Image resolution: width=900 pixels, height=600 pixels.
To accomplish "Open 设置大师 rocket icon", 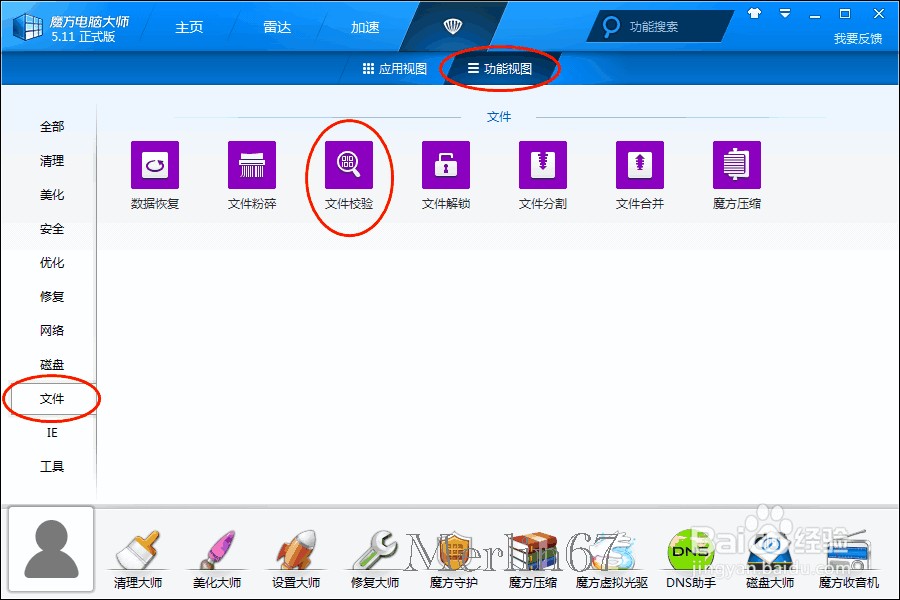I will [x=296, y=559].
